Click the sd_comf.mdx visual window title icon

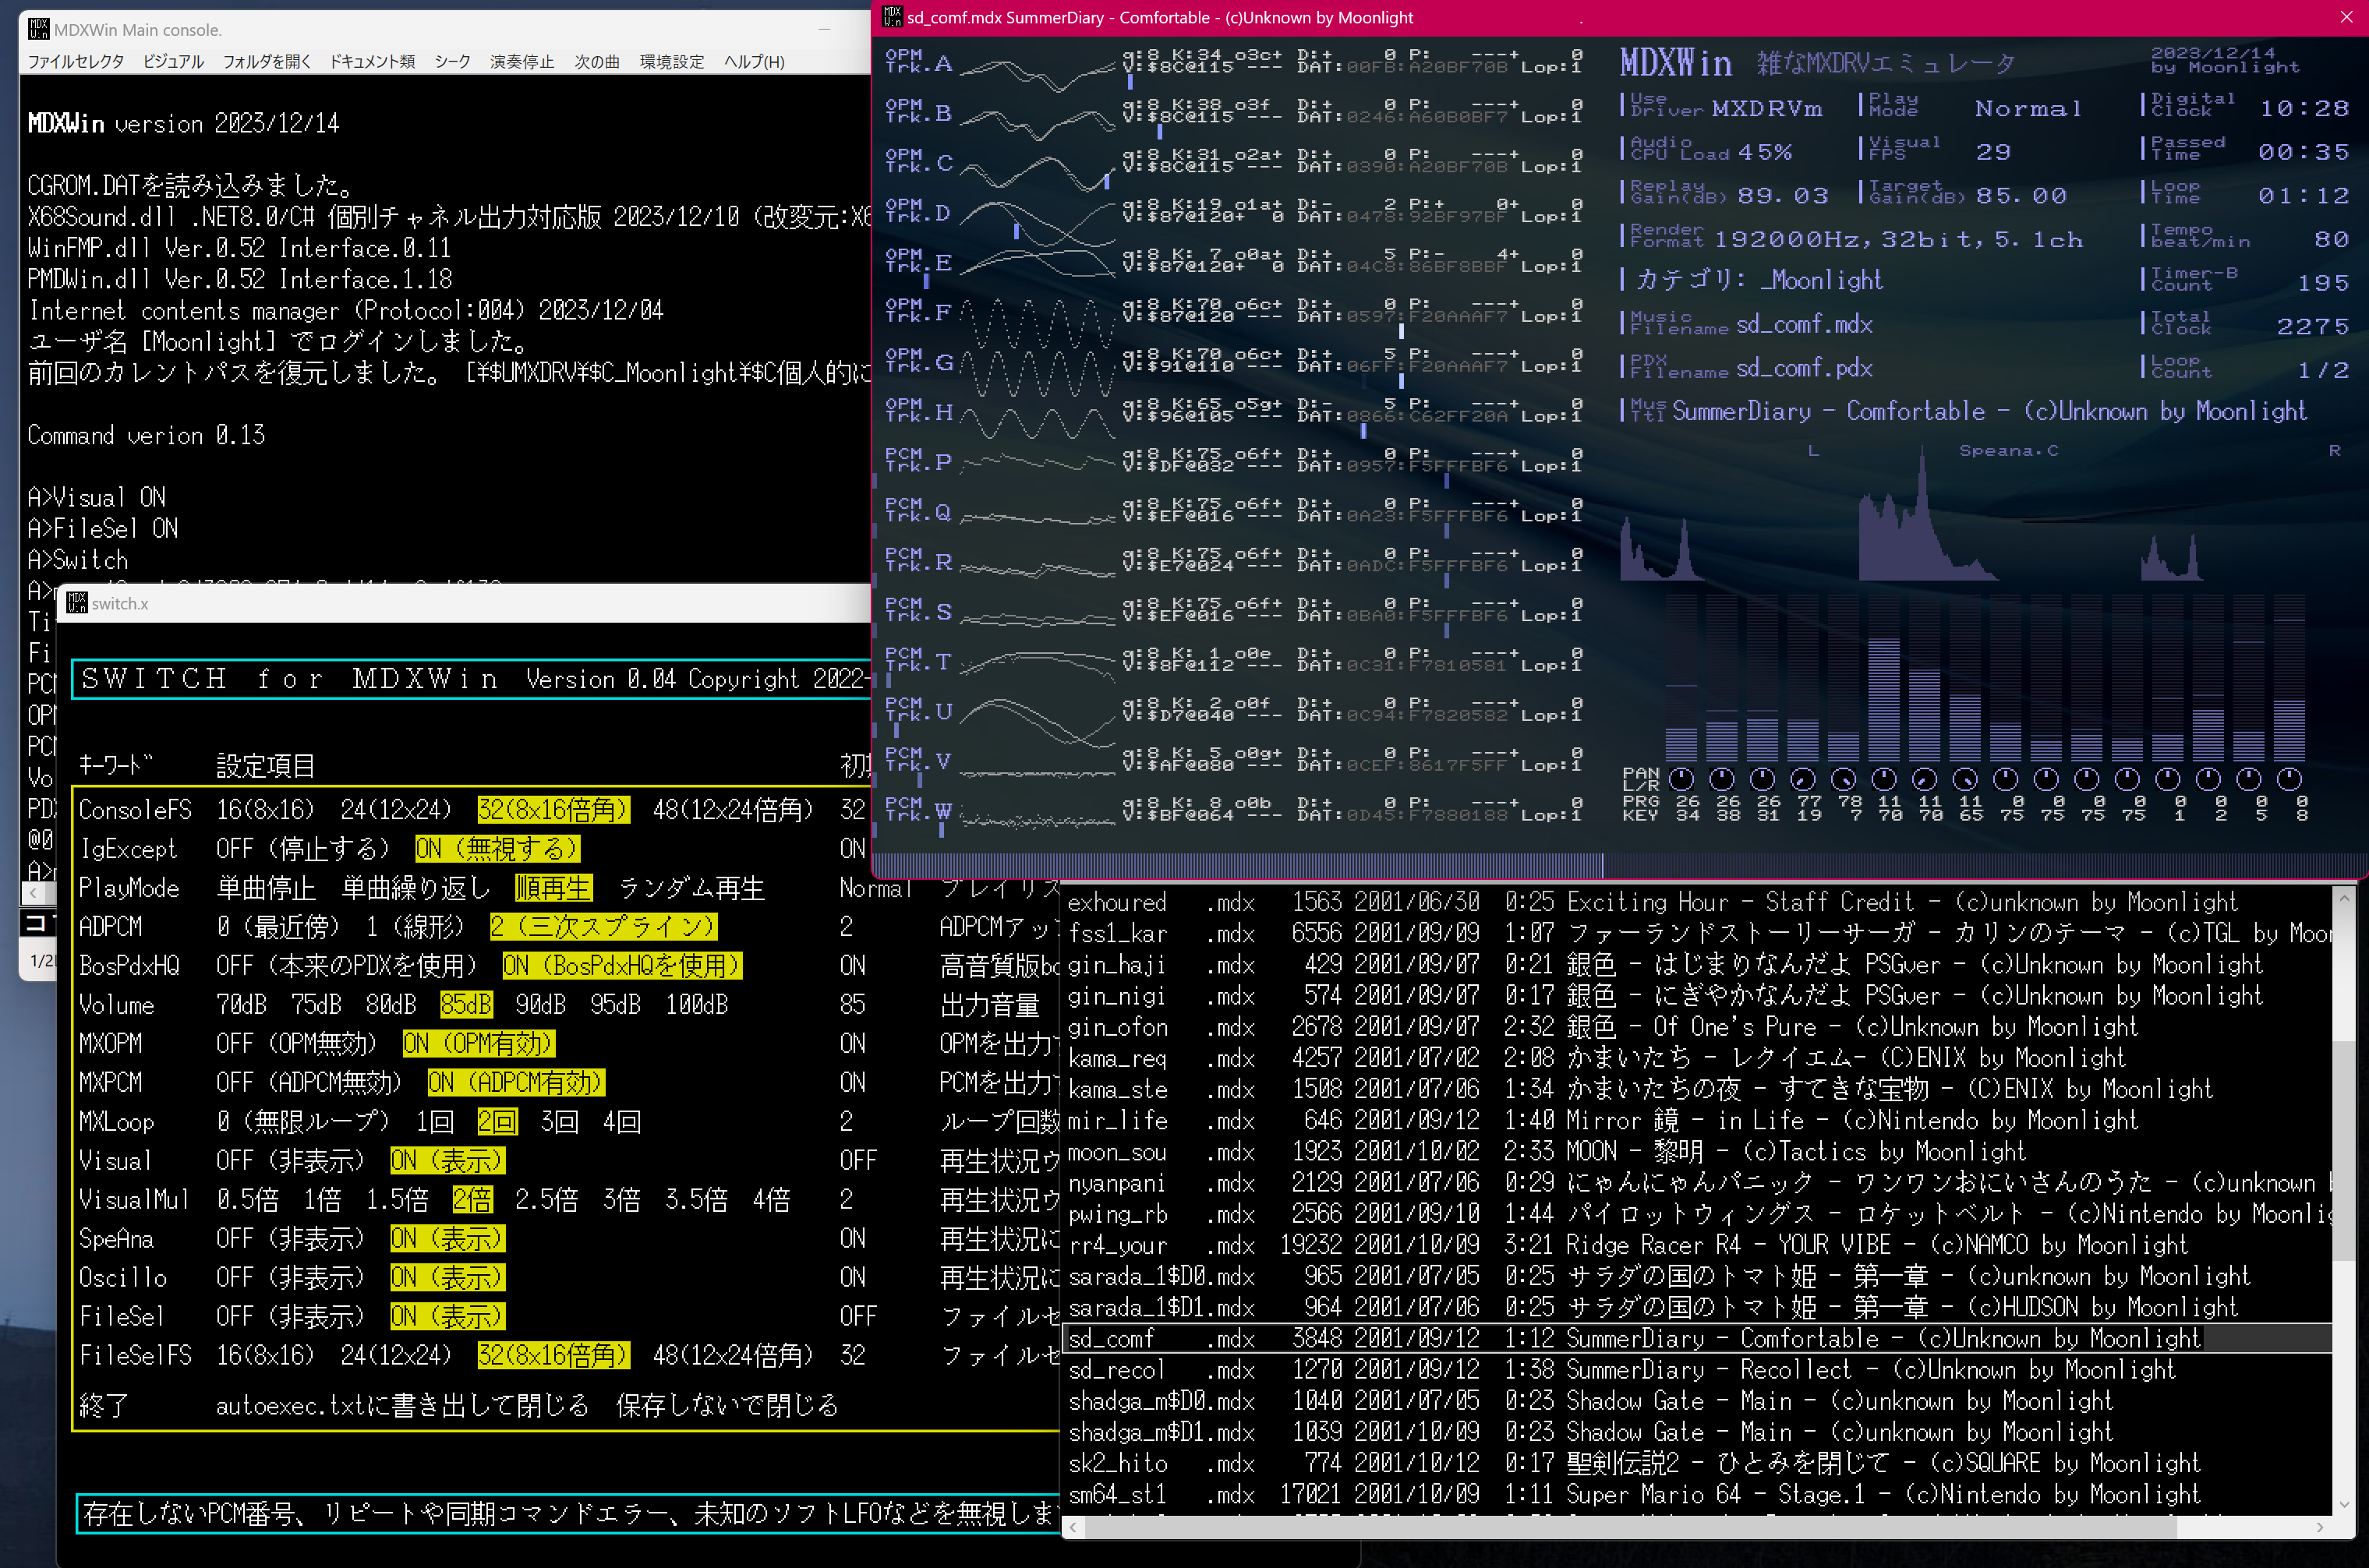pos(891,17)
